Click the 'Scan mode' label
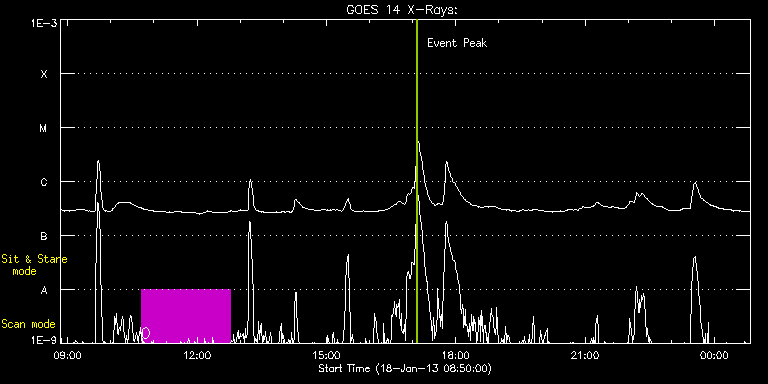The image size is (768, 384). tap(28, 324)
